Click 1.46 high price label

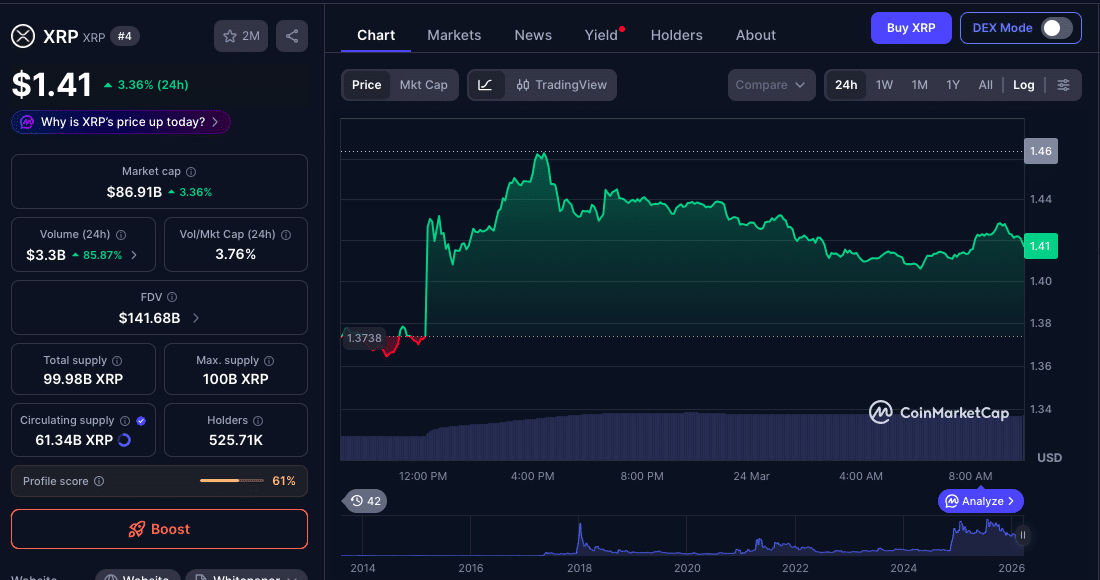[x=1040, y=151]
